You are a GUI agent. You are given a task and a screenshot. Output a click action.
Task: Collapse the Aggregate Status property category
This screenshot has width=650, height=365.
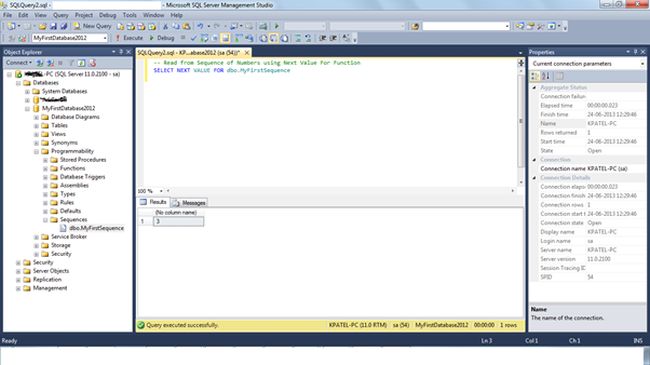coord(534,88)
